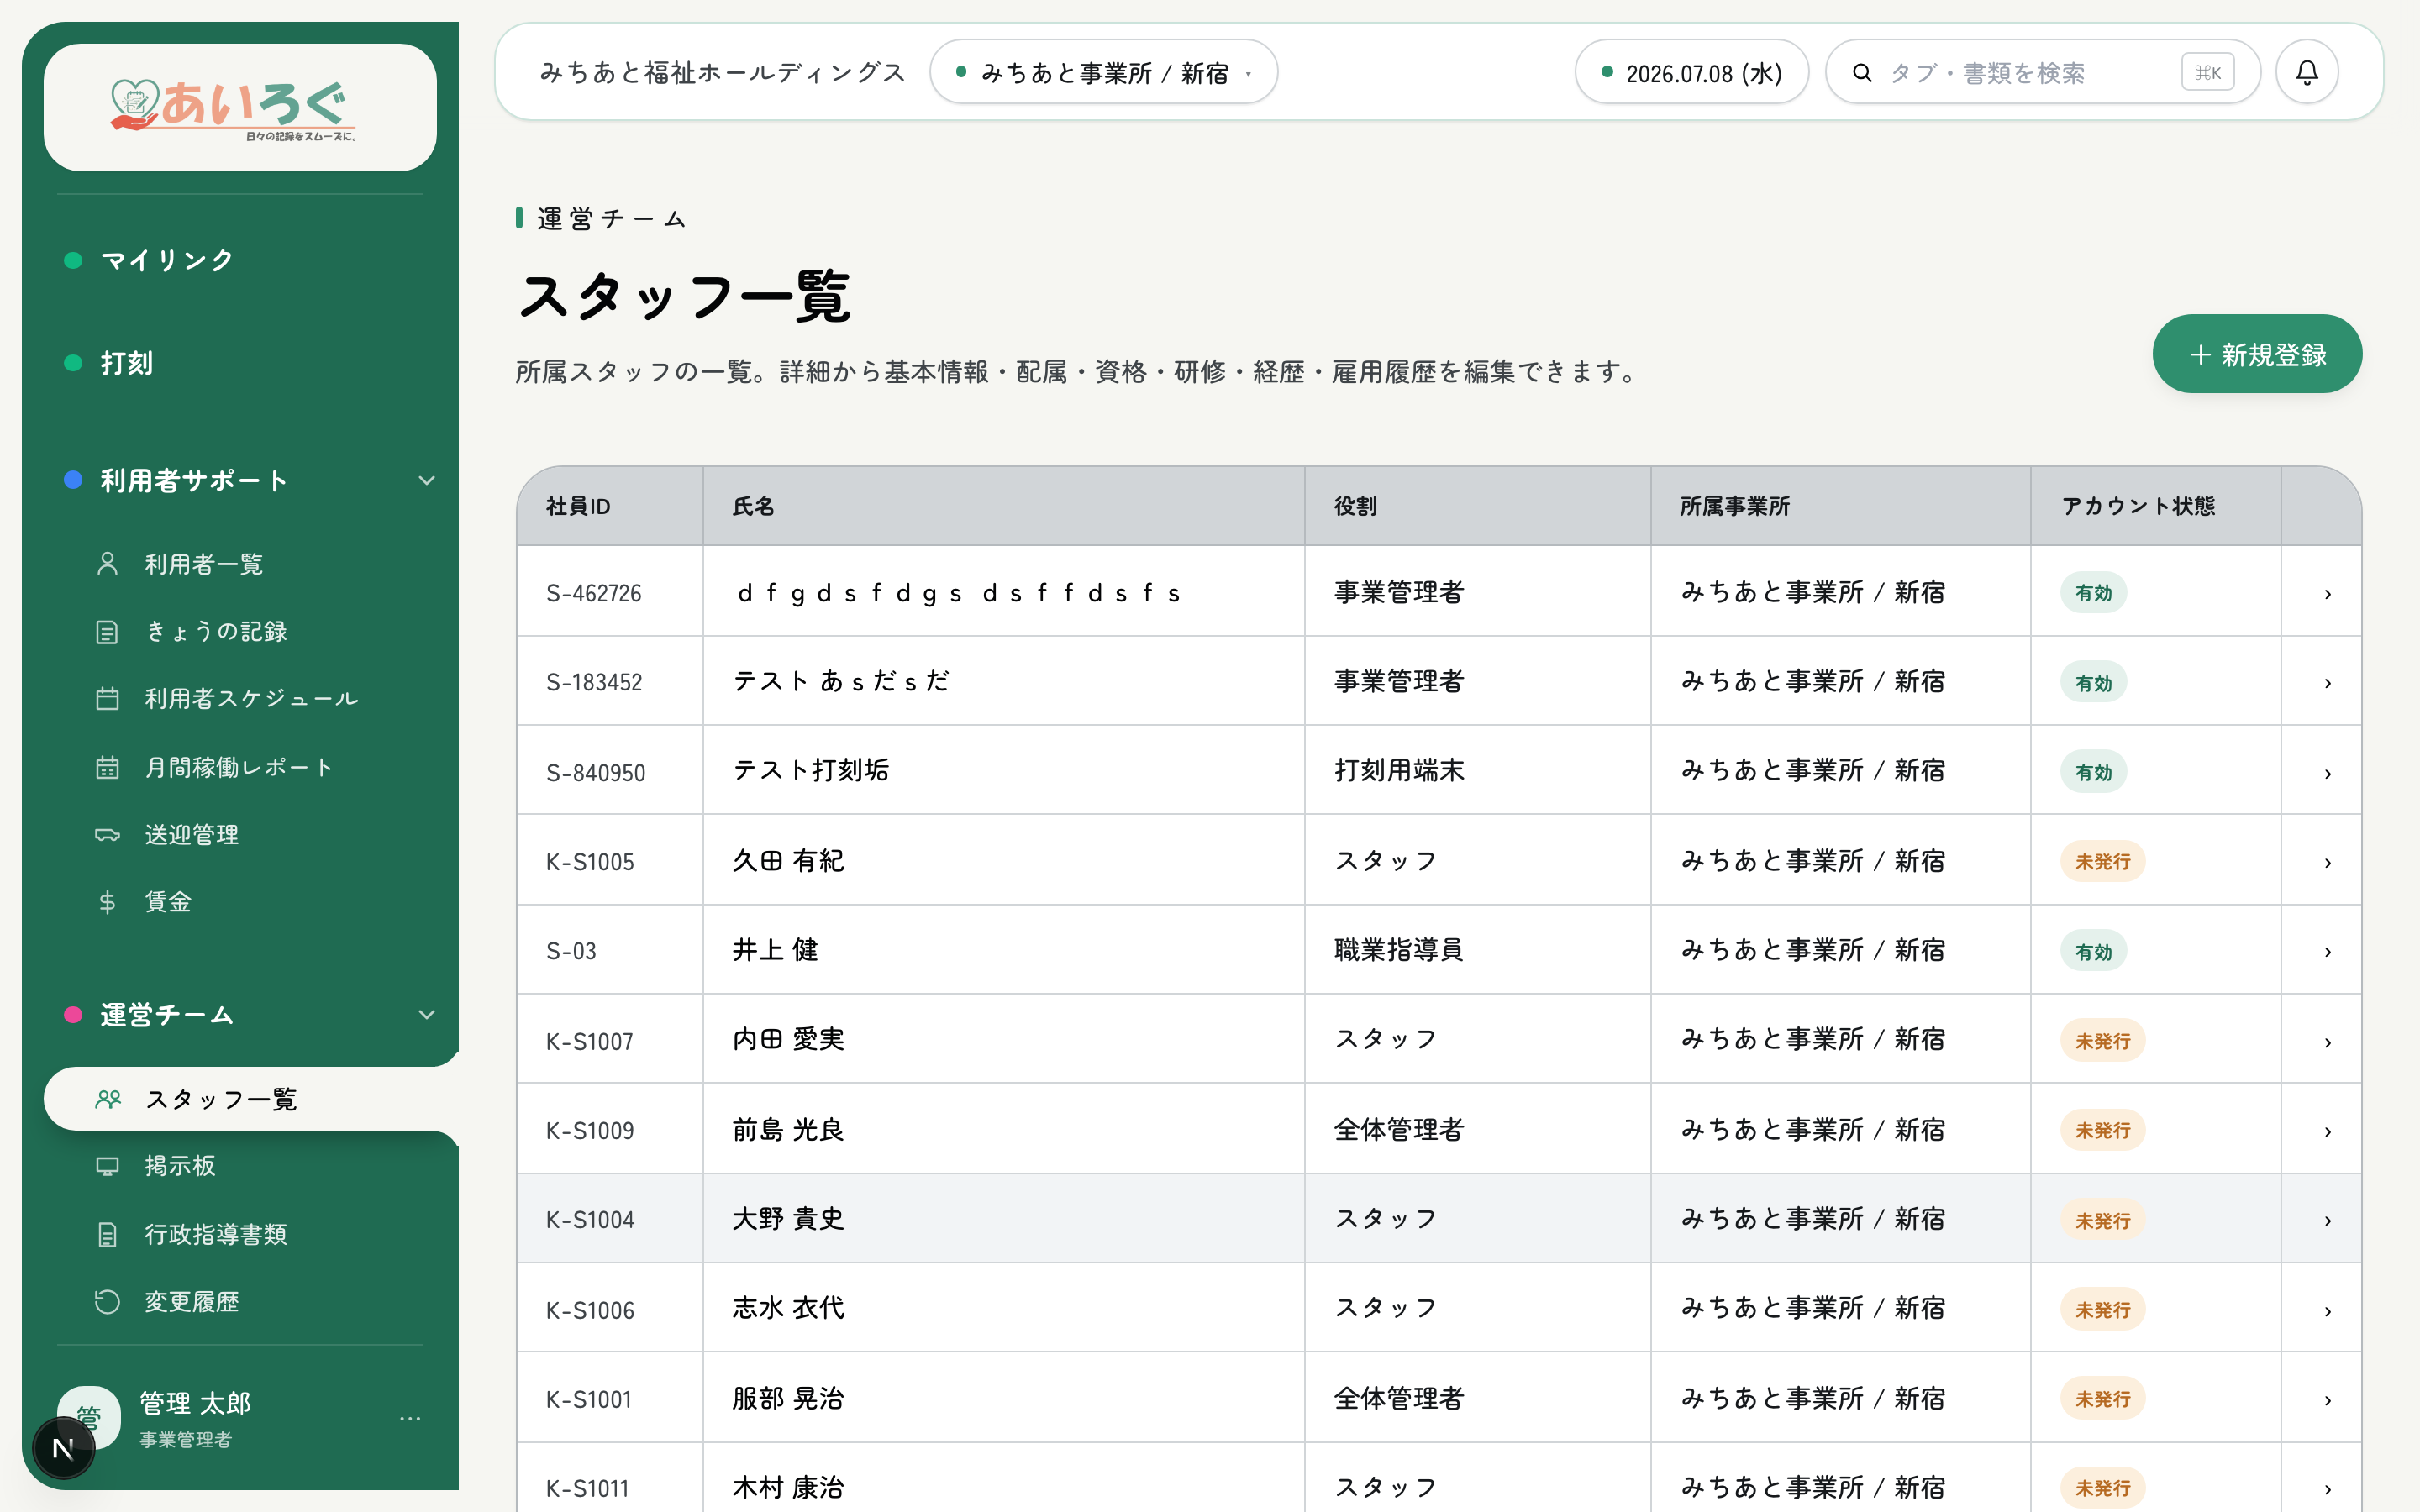Click role 職業指導員
The image size is (2420, 1512).
[1399, 949]
